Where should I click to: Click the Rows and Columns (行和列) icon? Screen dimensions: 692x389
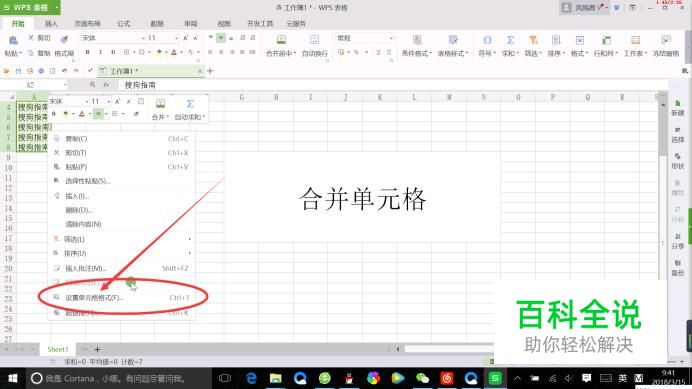point(607,40)
